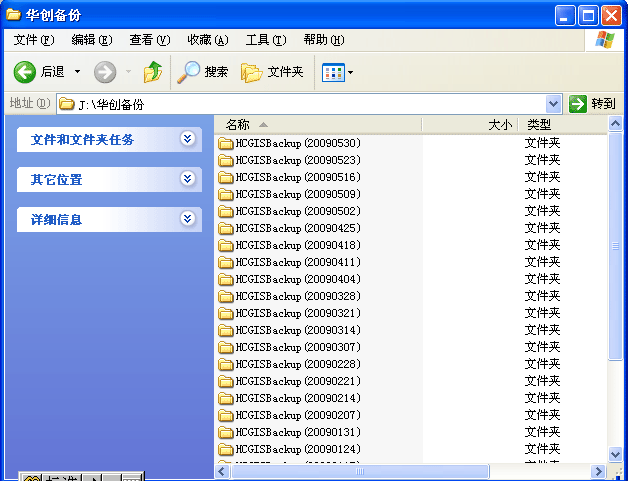This screenshot has width=628, height=481.
Task: Open the address bar dropdown arrow
Action: tap(554, 104)
